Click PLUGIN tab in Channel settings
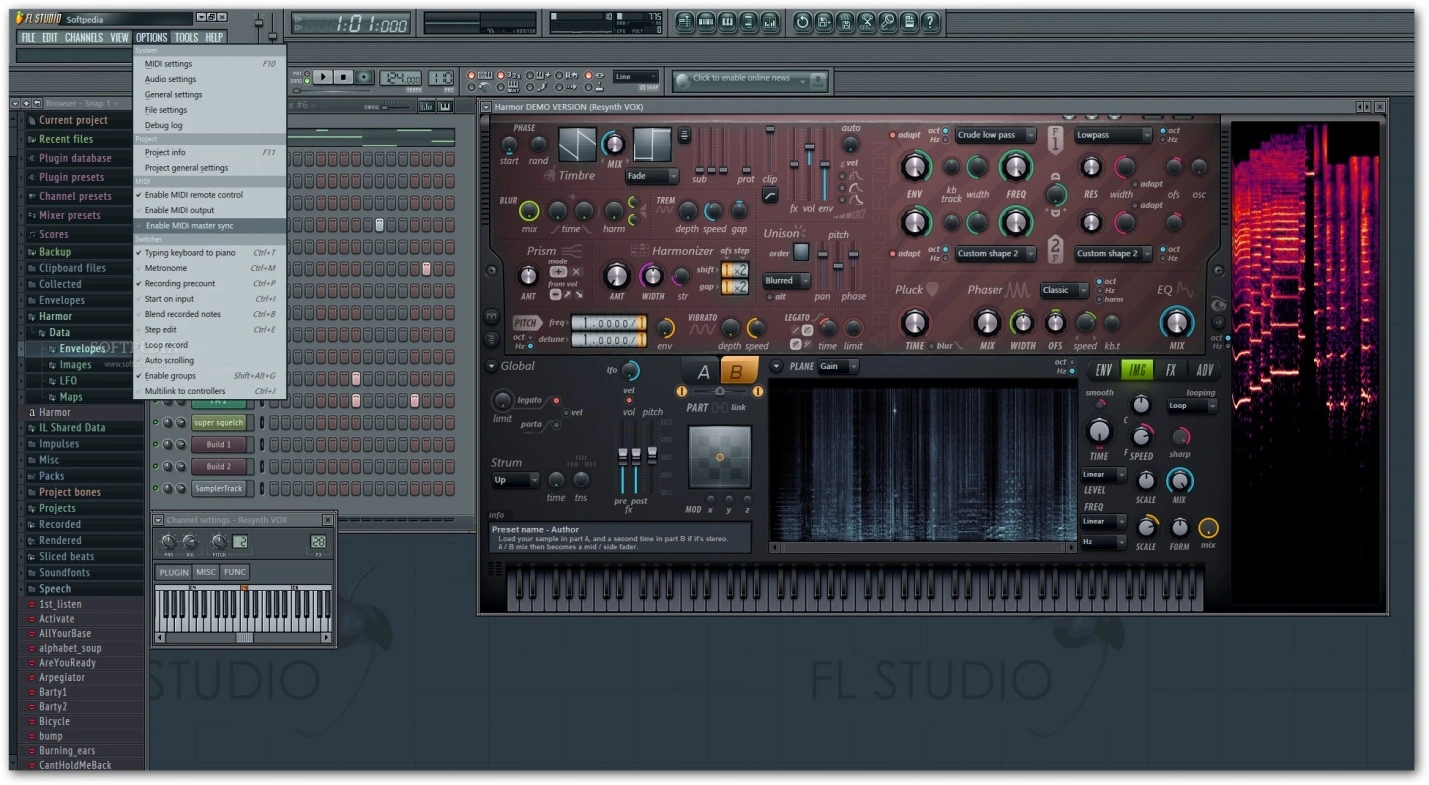Image resolution: width=1429 pixels, height=785 pixels. [x=173, y=572]
